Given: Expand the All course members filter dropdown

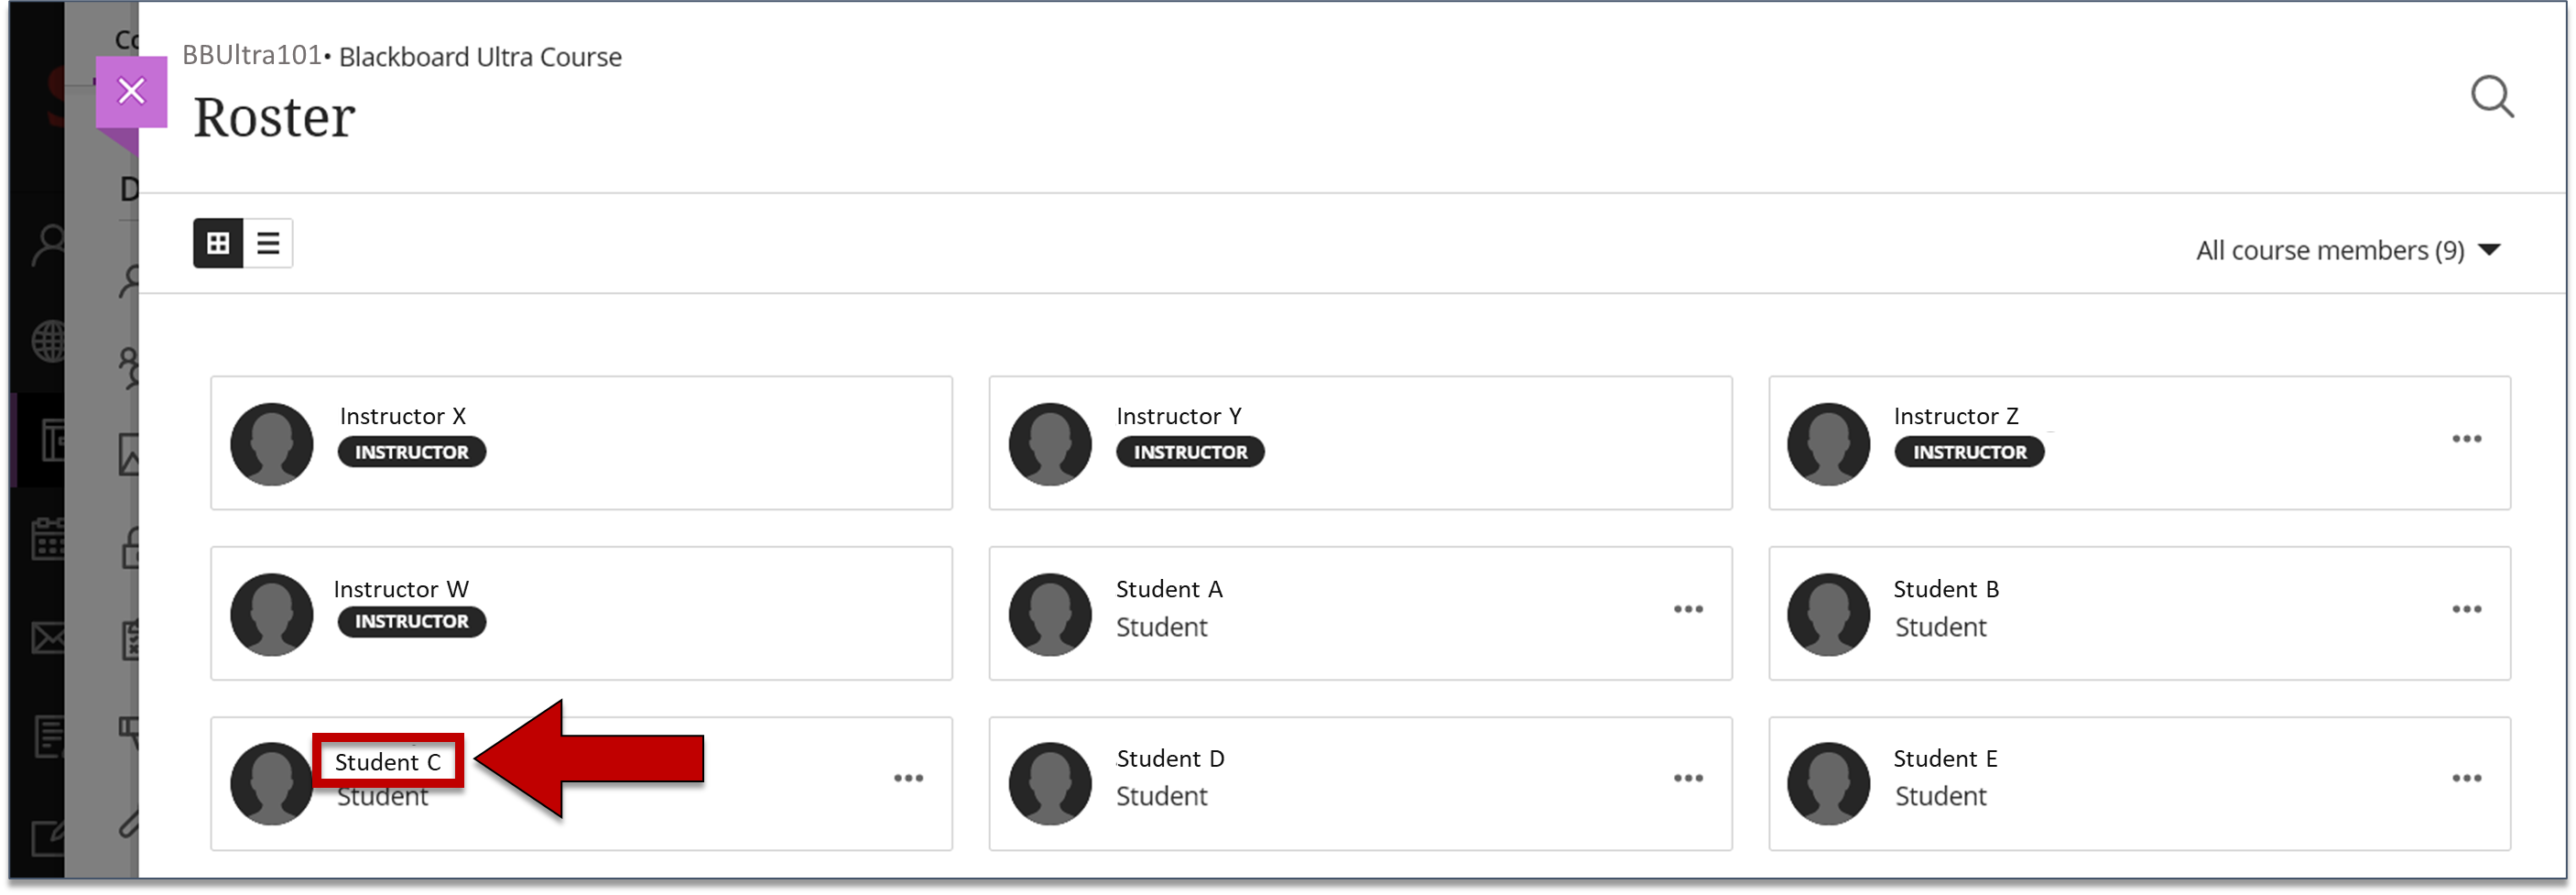Looking at the screenshot, I should [2348, 250].
